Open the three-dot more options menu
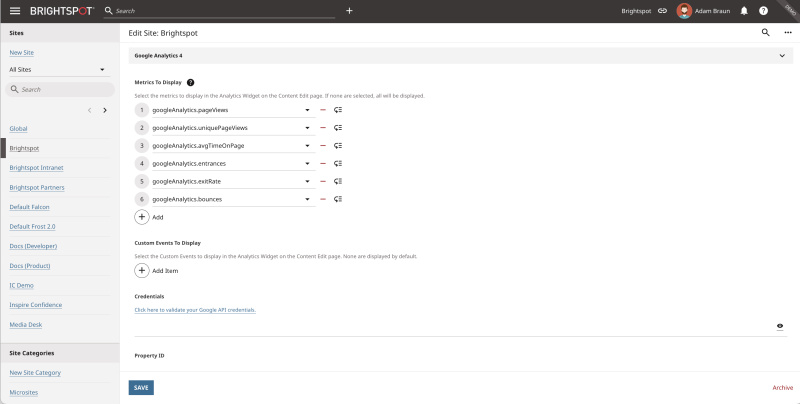The height and width of the screenshot is (404, 800). point(788,33)
